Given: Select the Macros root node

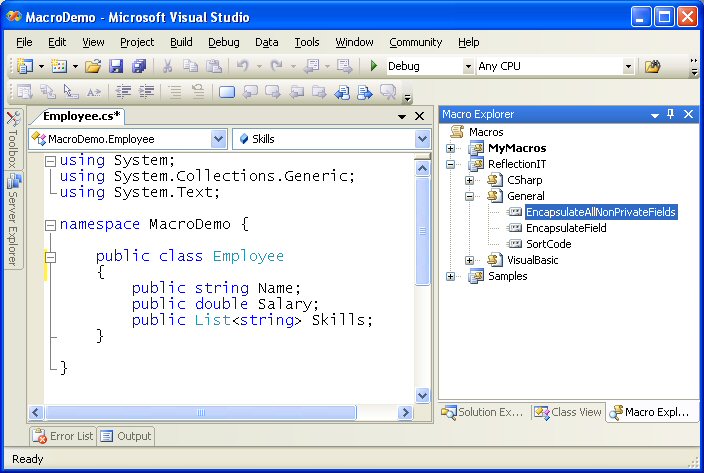Looking at the screenshot, I should click(486, 132).
